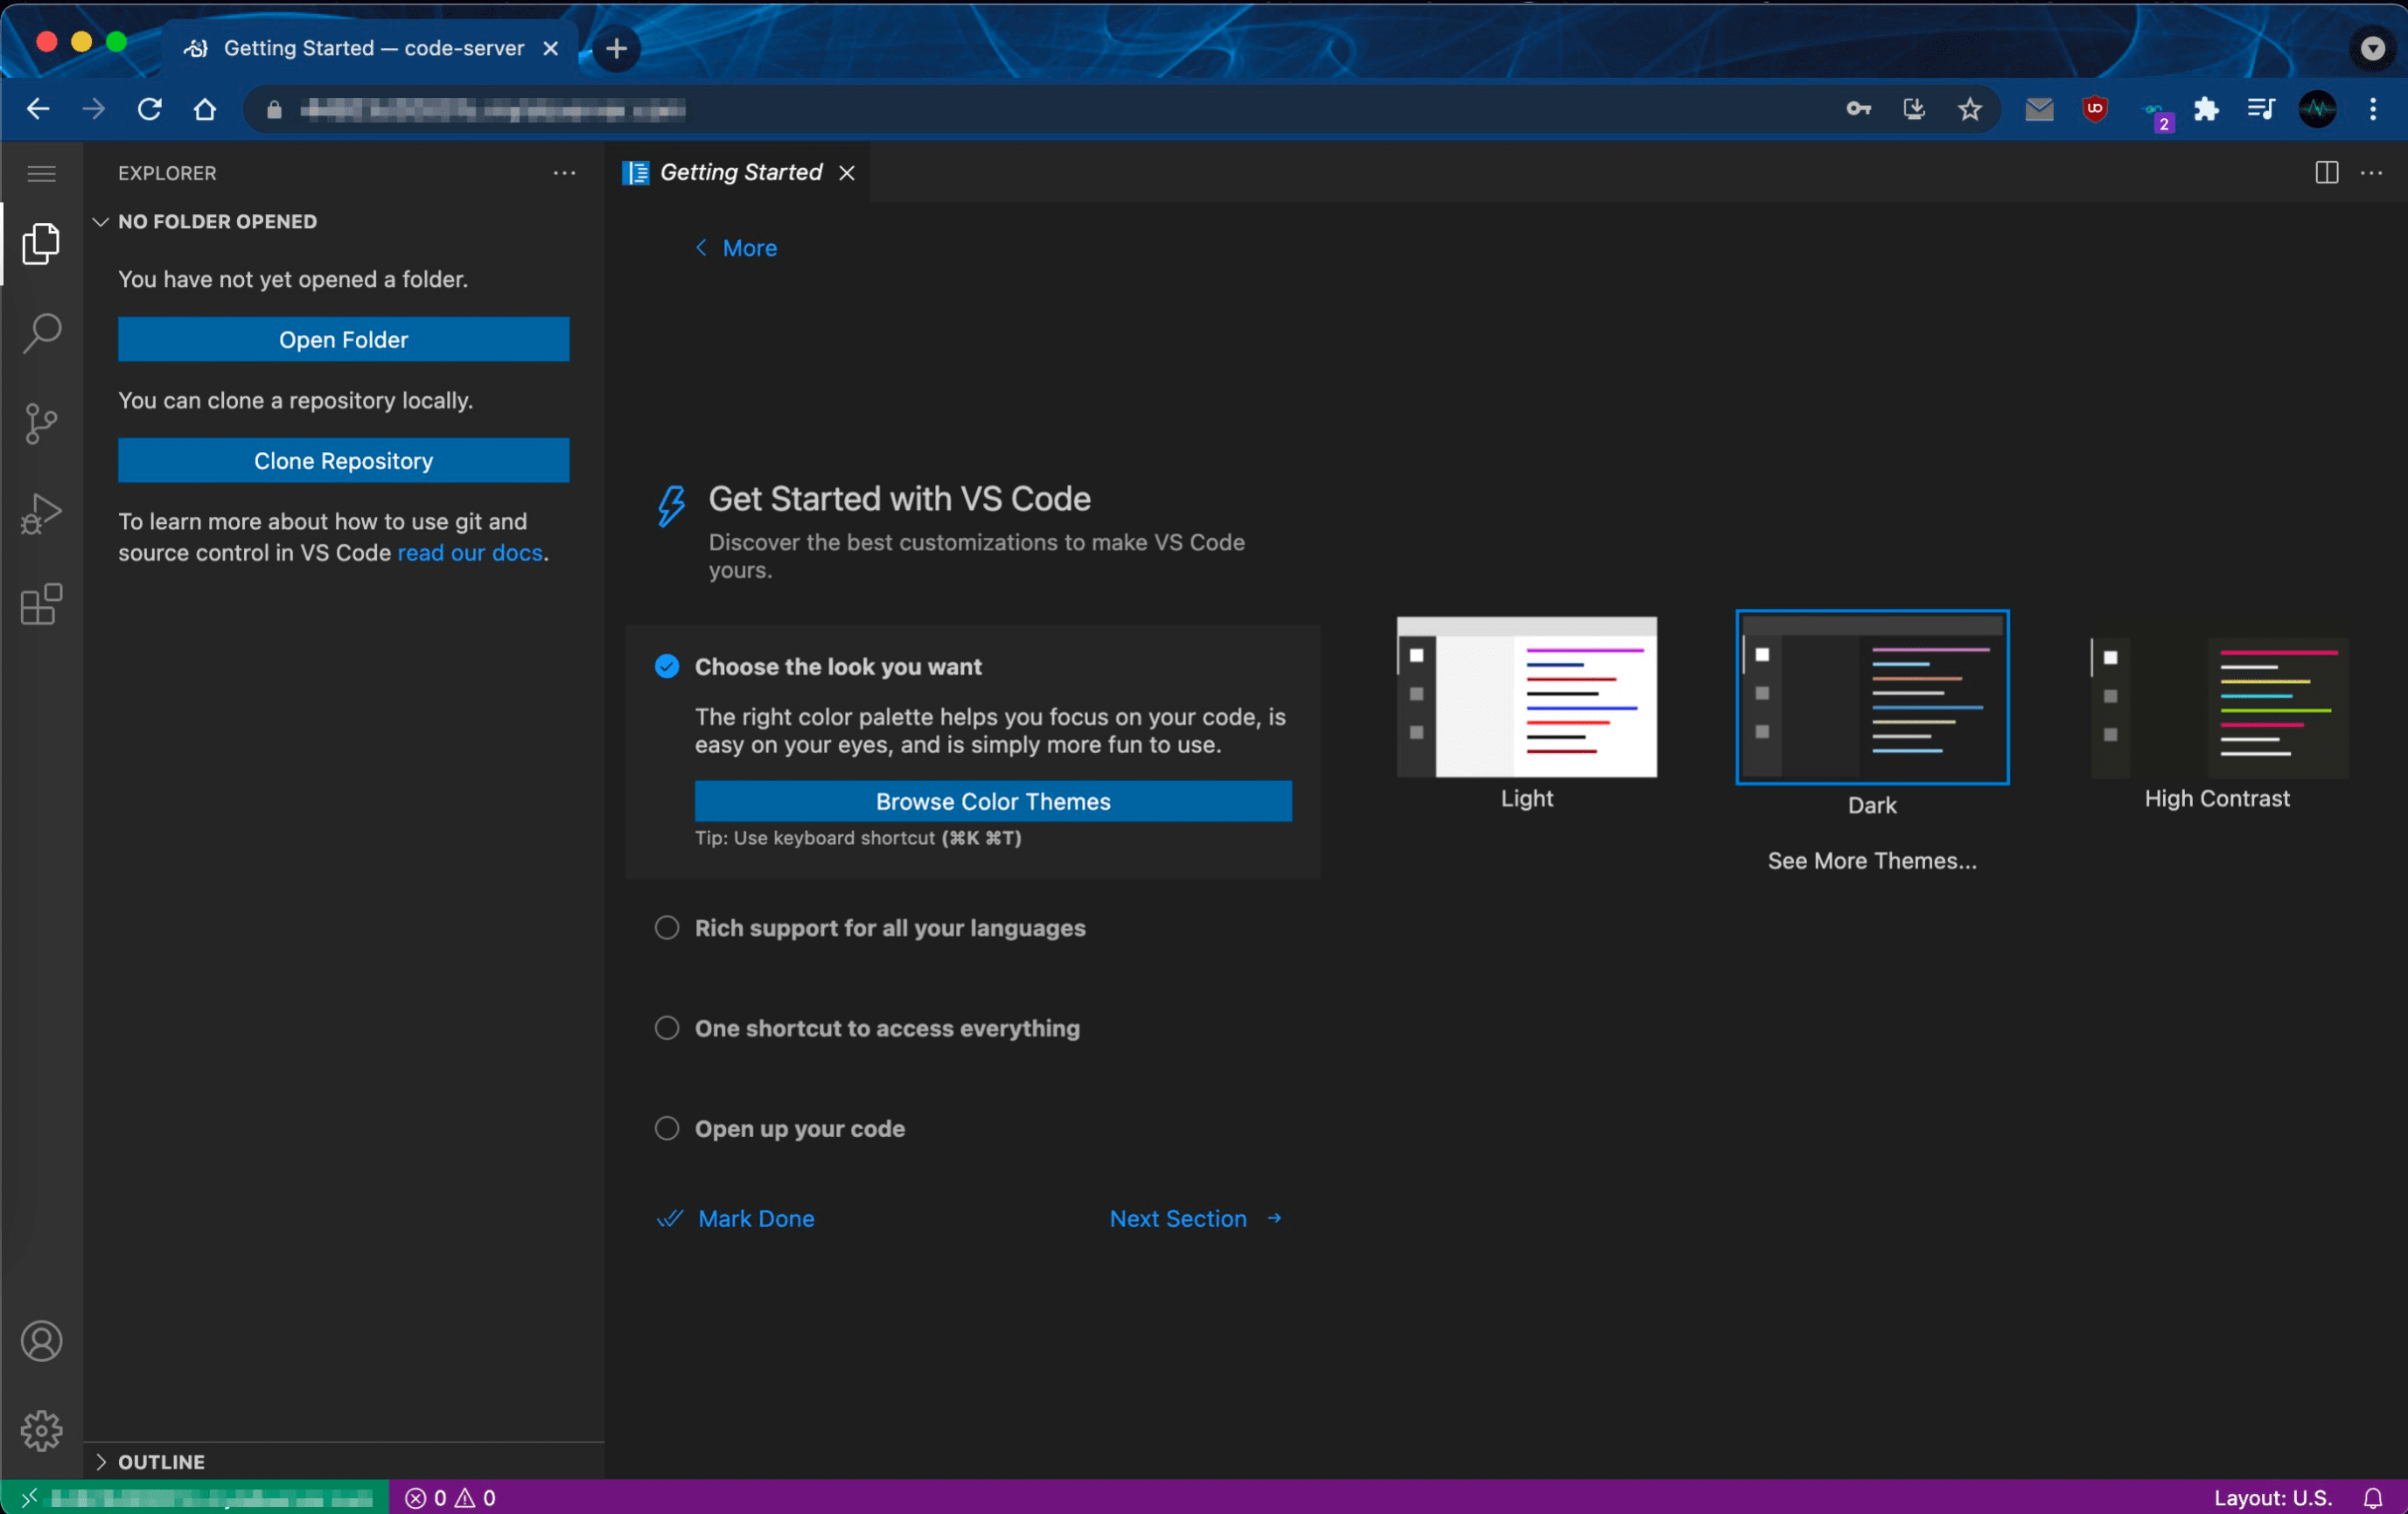This screenshot has height=1514, width=2408.
Task: Bookmark this page with star icon
Action: click(1969, 109)
